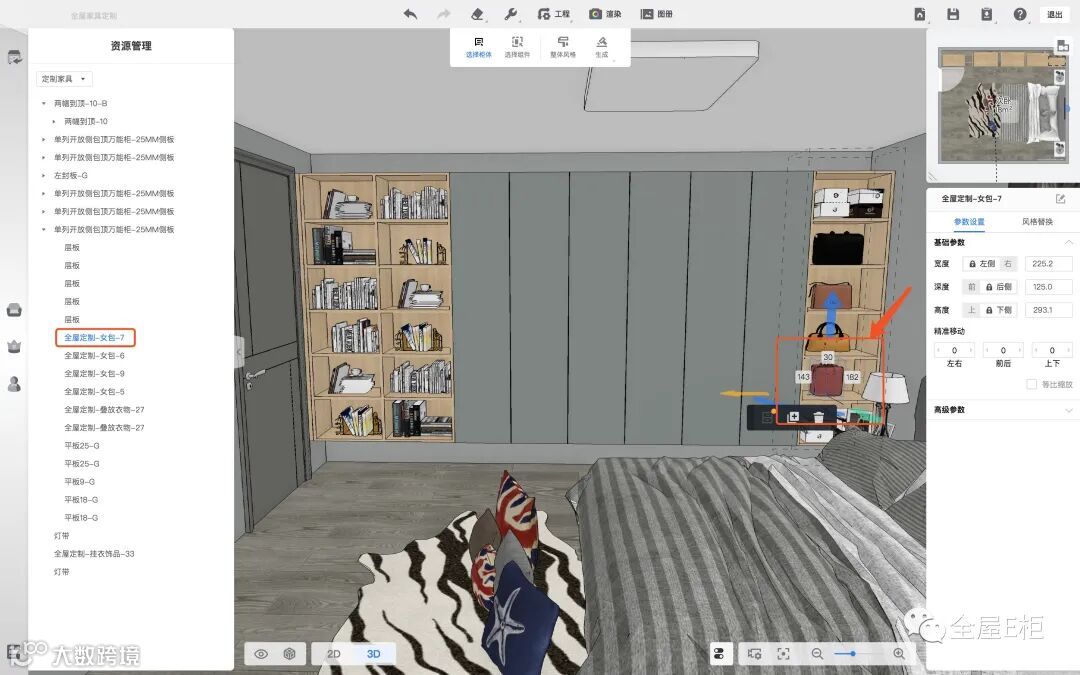The height and width of the screenshot is (675, 1080).
Task: Delete the selected bag with trash icon
Action: (818, 417)
